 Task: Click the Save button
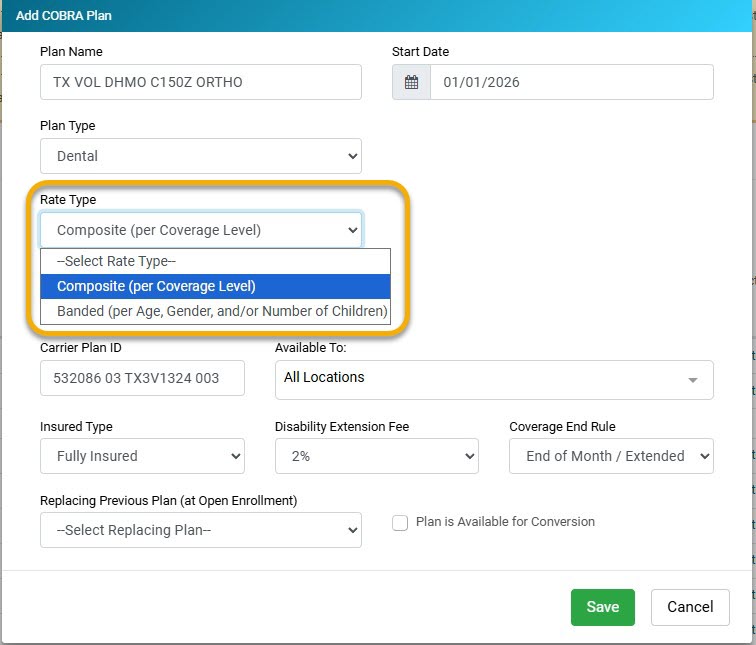point(602,607)
